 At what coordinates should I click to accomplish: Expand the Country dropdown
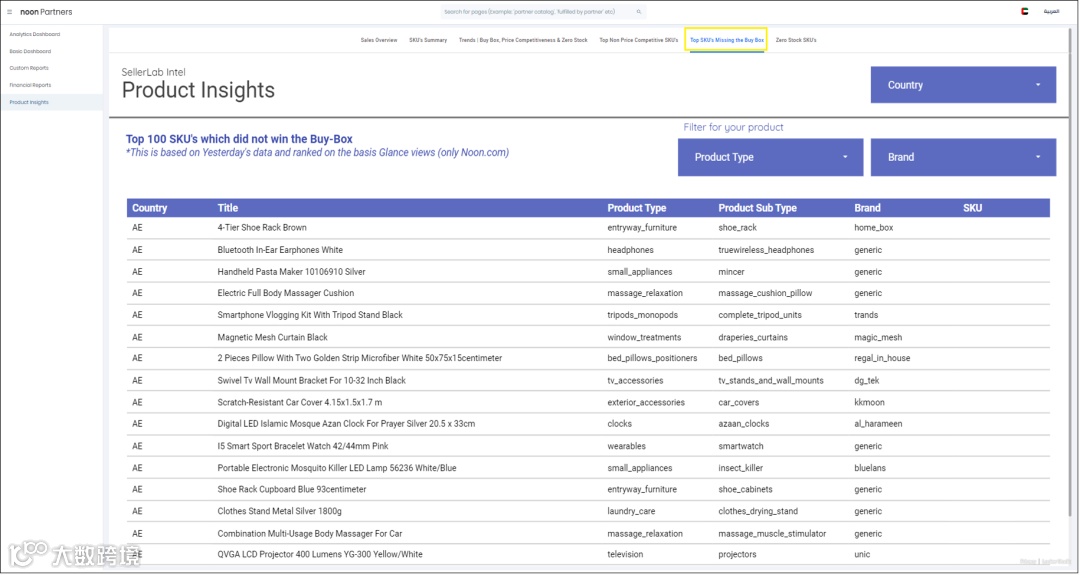click(963, 85)
